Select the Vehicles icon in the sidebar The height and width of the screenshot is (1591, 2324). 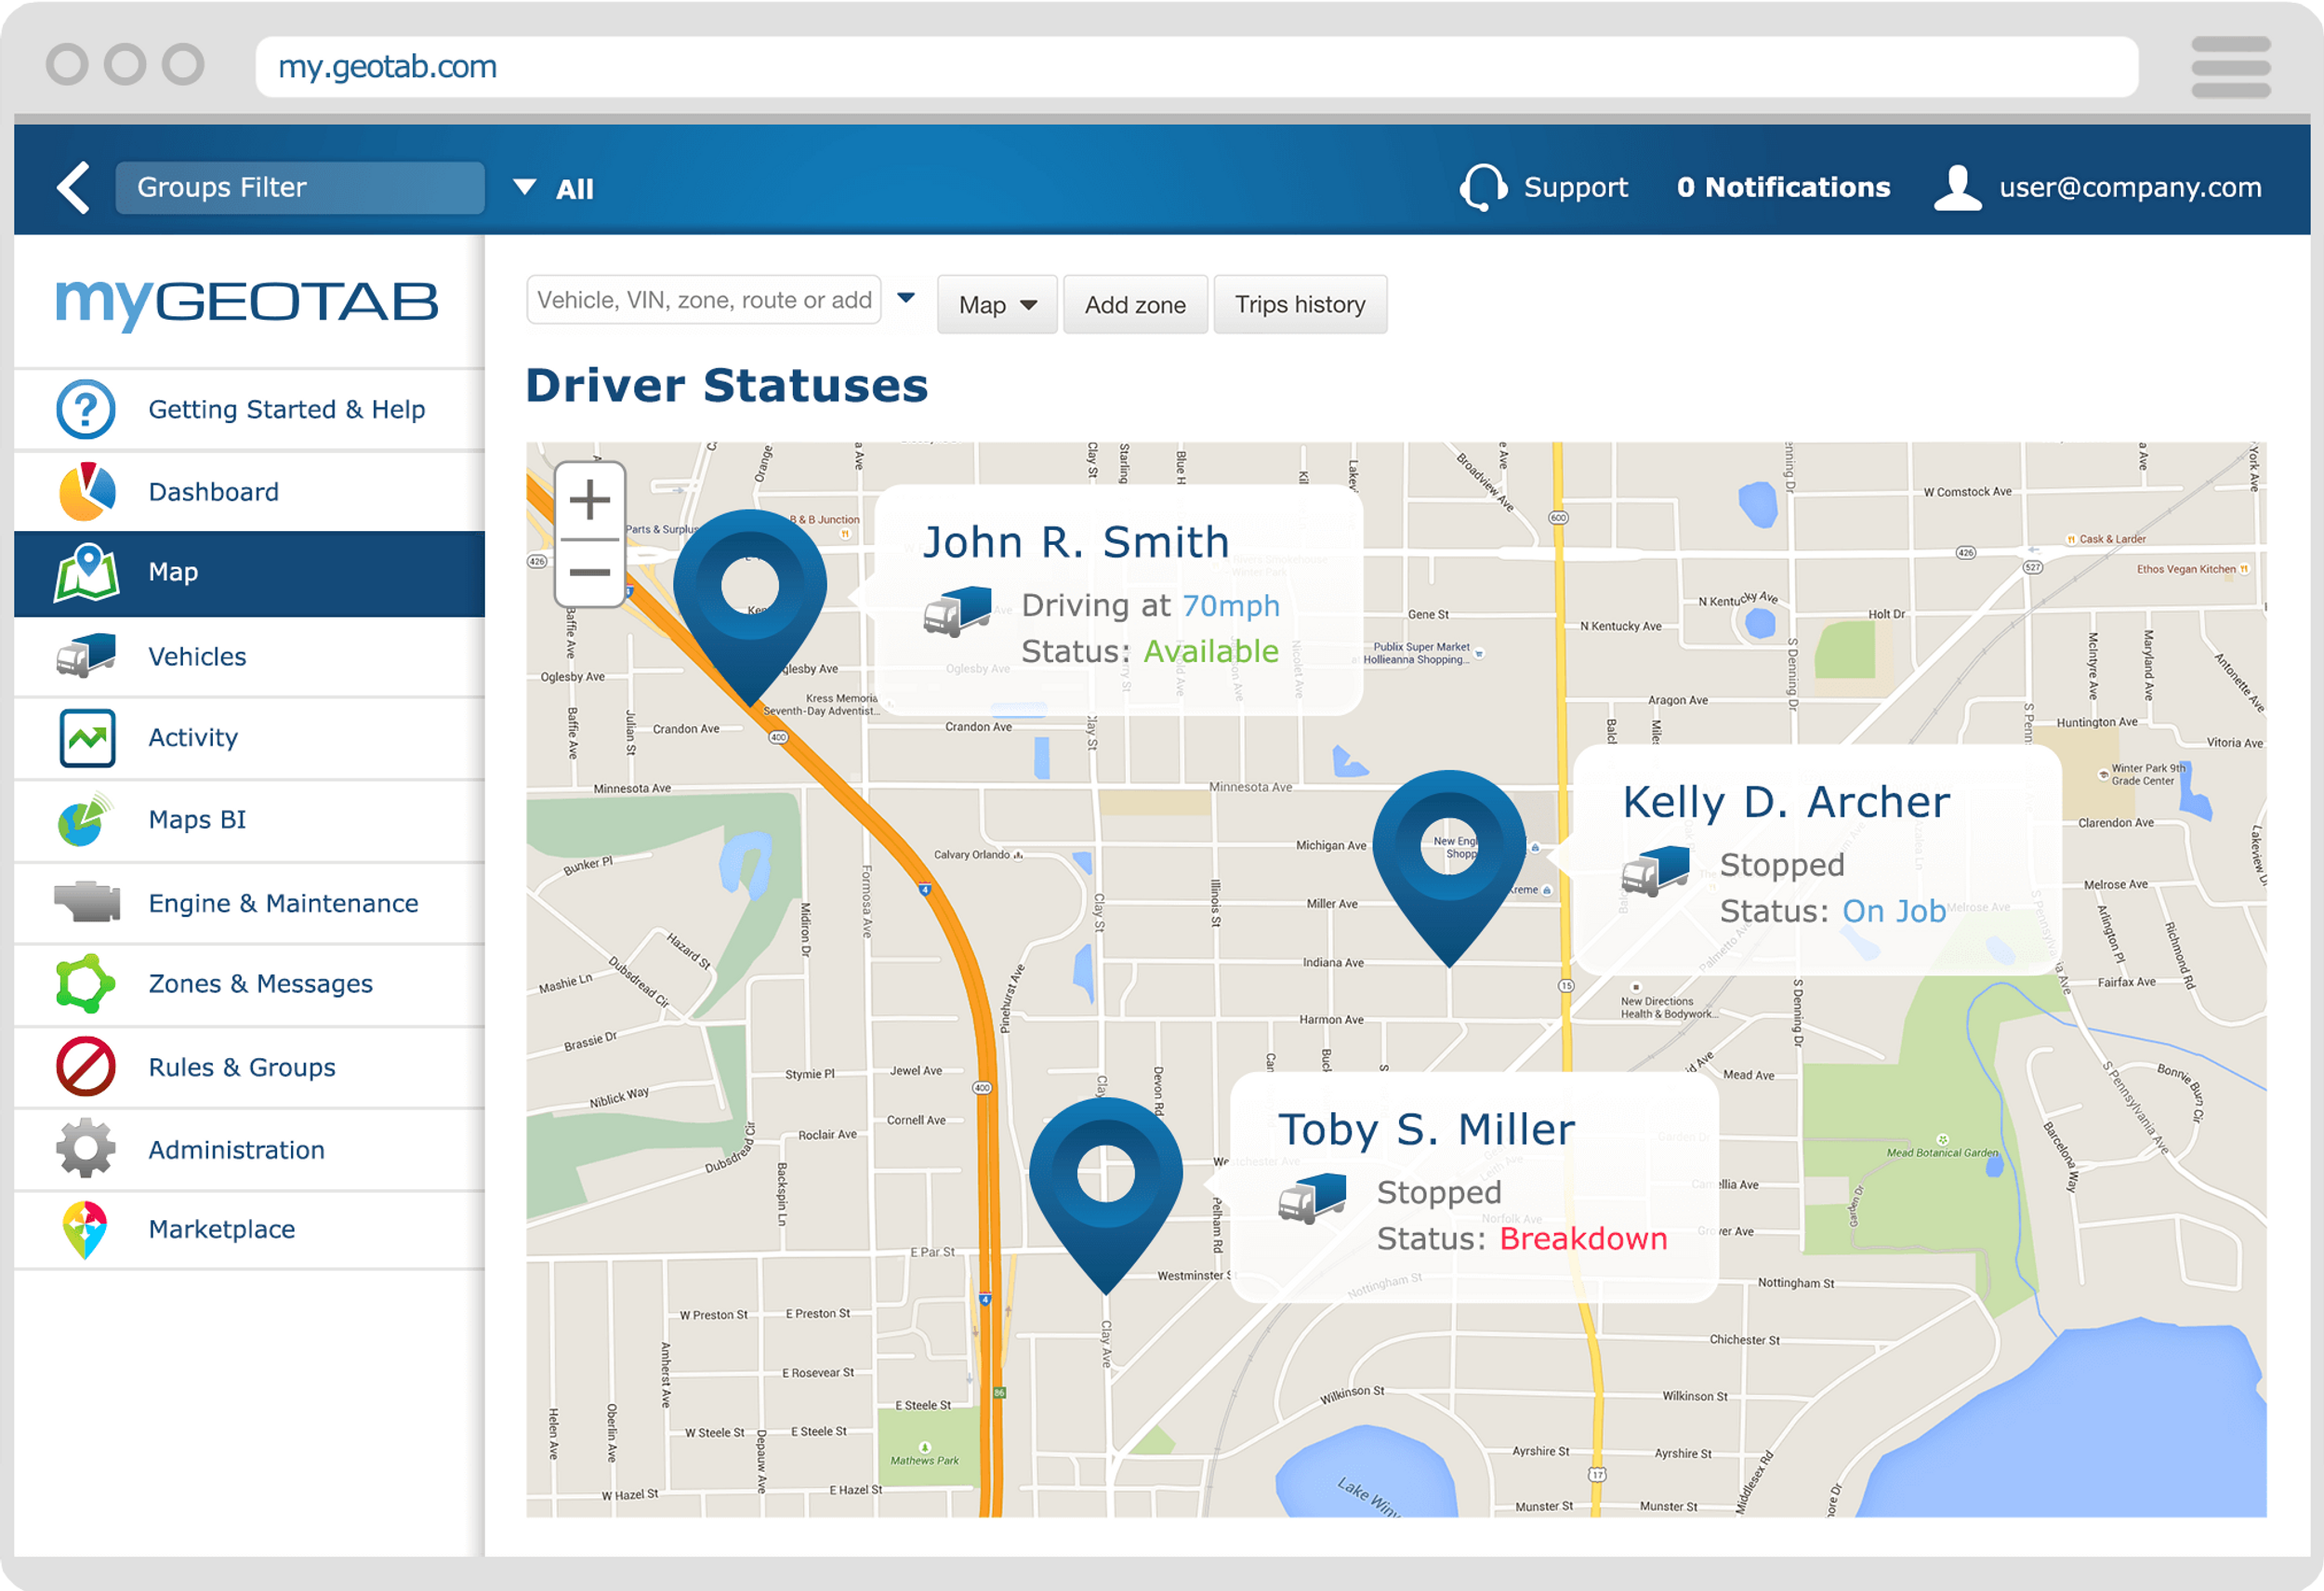point(88,655)
